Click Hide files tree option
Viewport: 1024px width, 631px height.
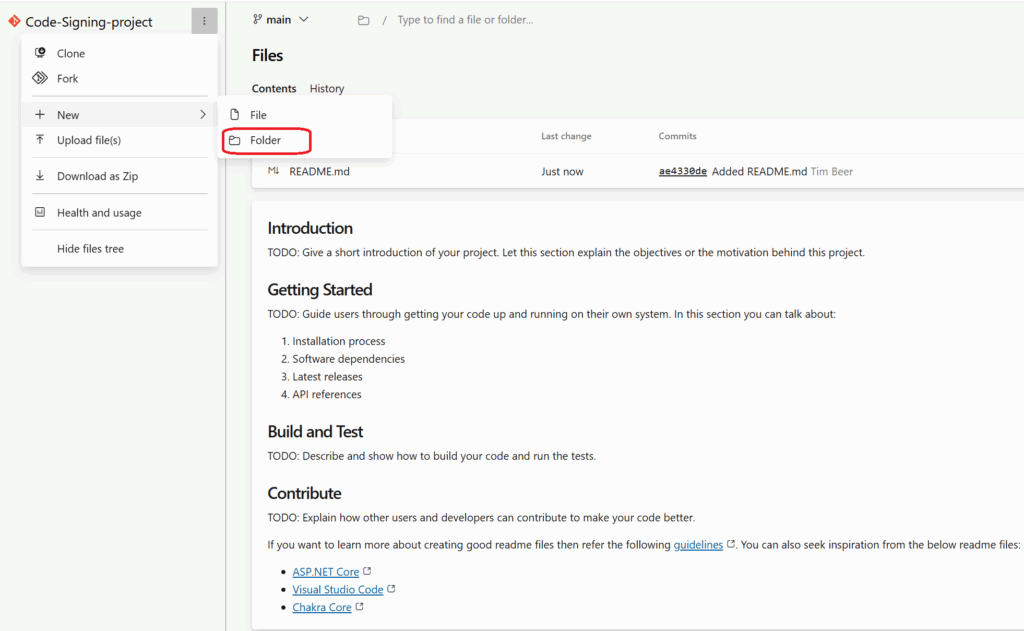(90, 248)
